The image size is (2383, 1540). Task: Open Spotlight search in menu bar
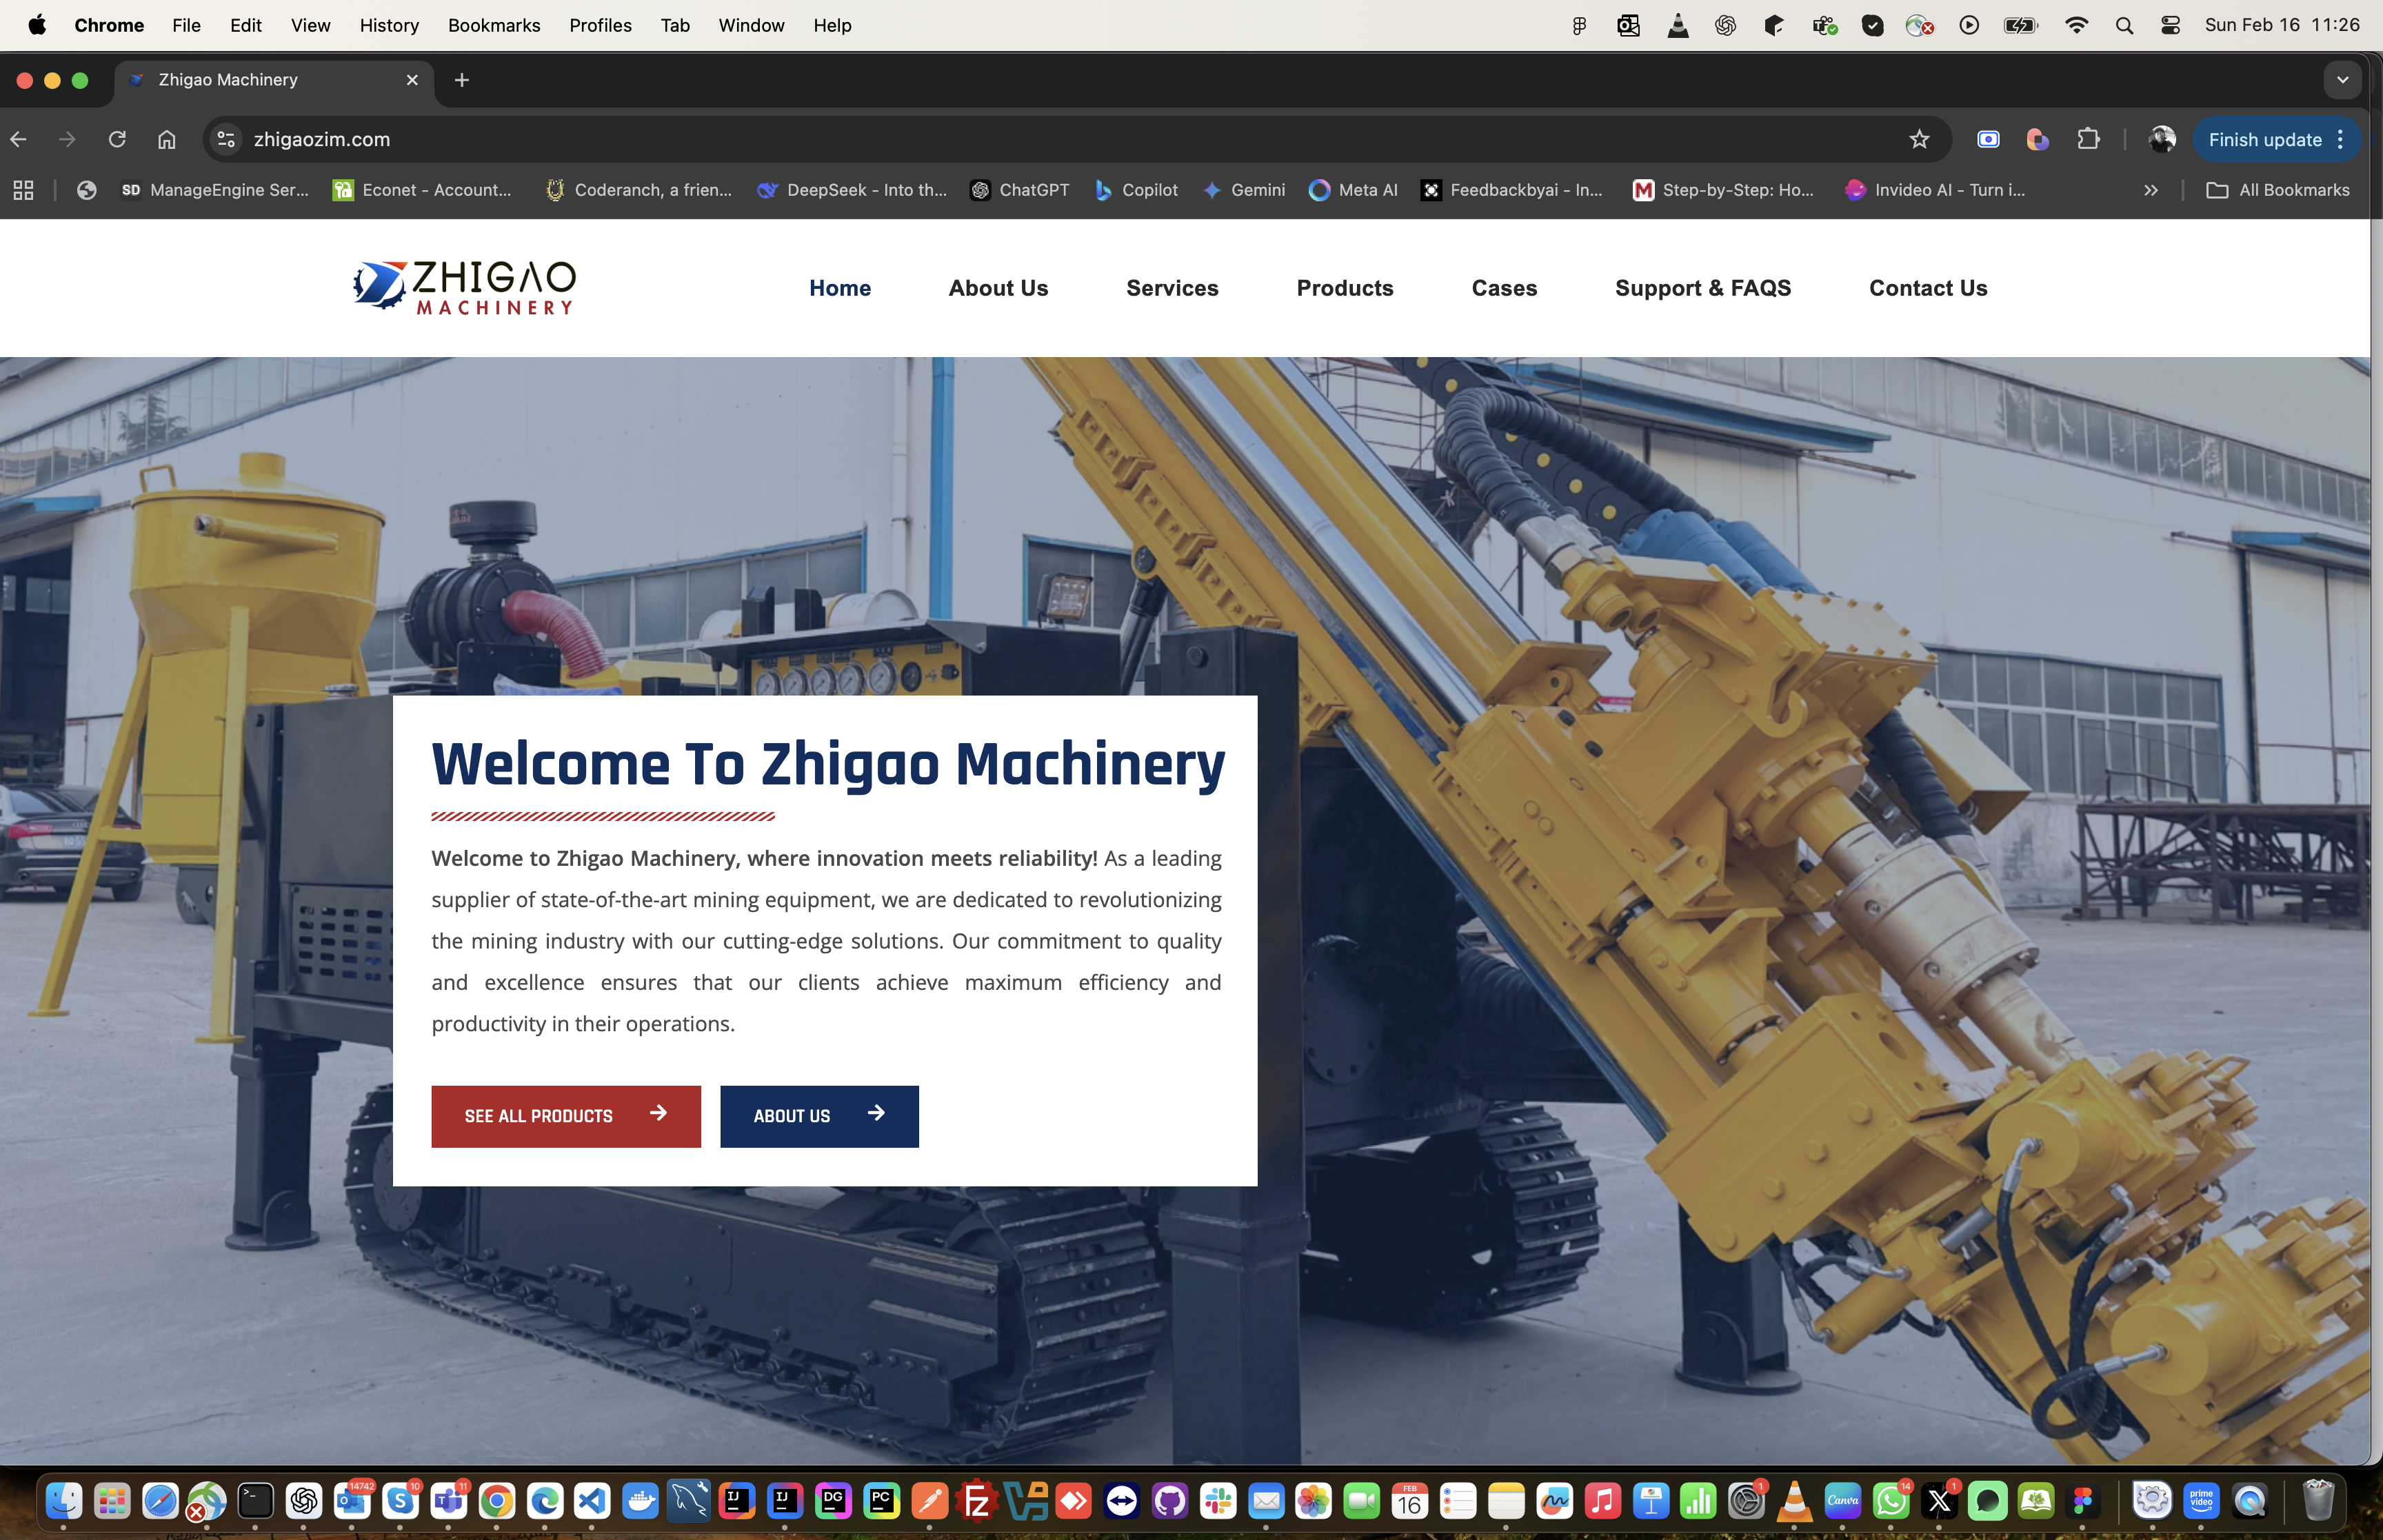pos(2124,26)
